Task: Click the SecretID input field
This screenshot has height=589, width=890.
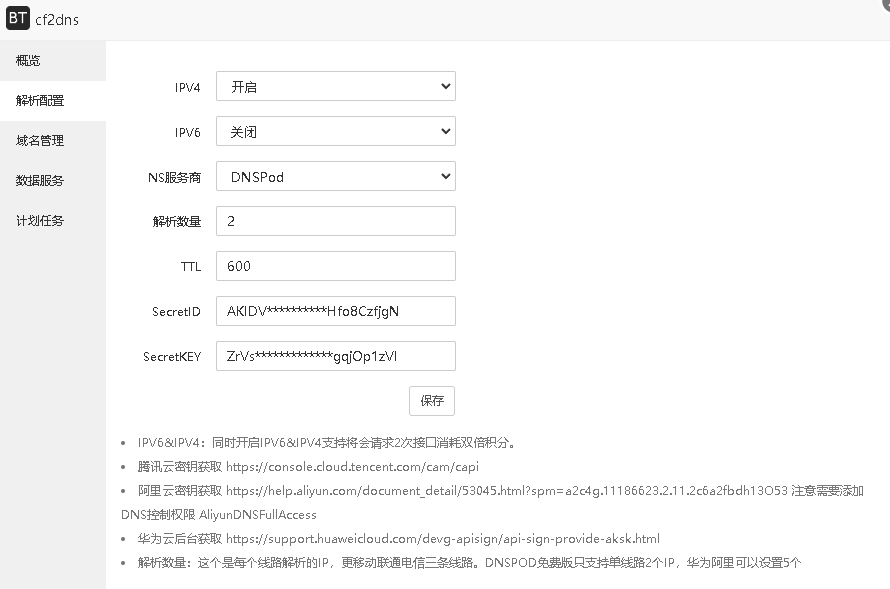Action: pos(335,311)
